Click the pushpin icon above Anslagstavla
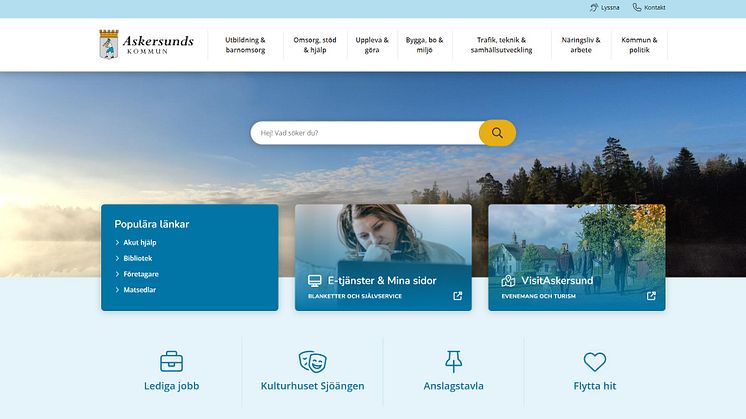 pyautogui.click(x=453, y=361)
